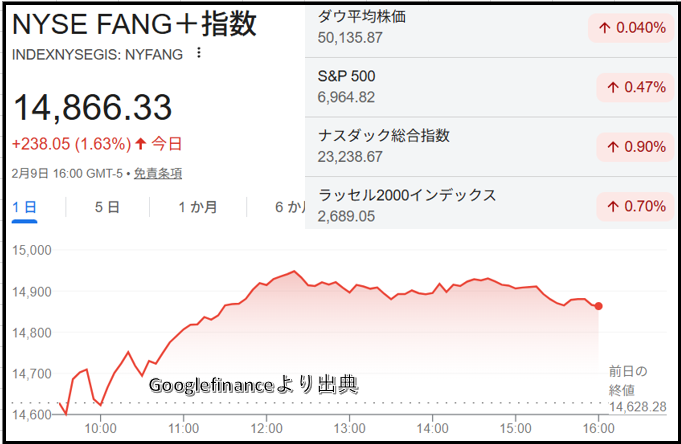Click the red up arrow beside 今日
The image size is (681, 444).
(x=140, y=142)
